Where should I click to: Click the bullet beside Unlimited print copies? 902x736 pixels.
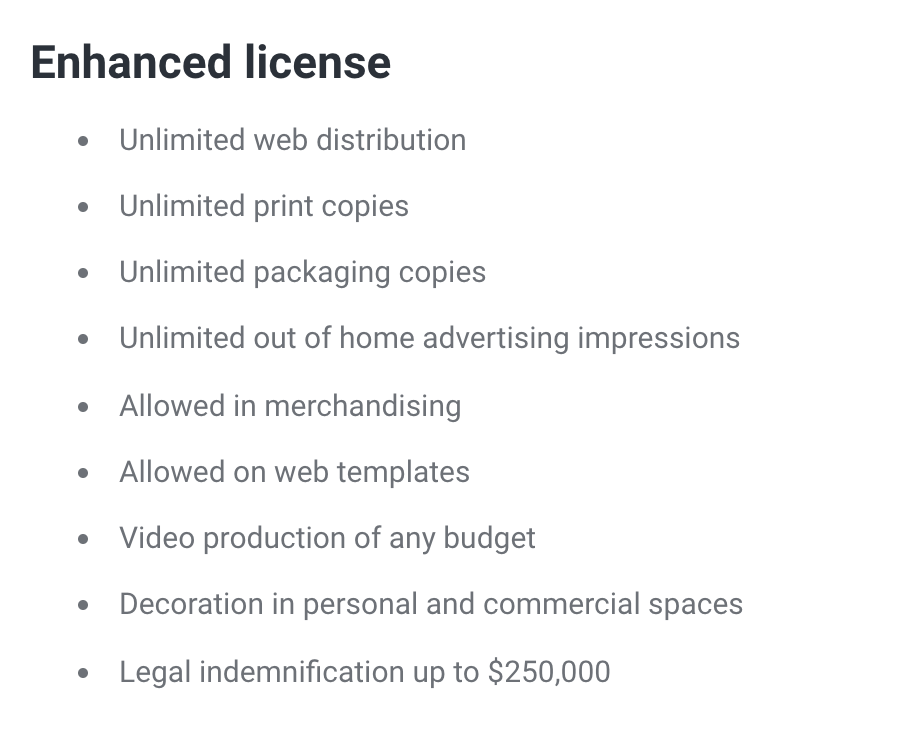click(x=83, y=207)
